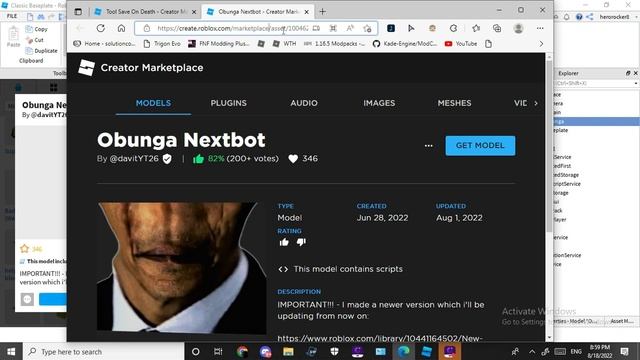
Task: Open the YouTube bookmark
Action: pyautogui.click(x=461, y=44)
